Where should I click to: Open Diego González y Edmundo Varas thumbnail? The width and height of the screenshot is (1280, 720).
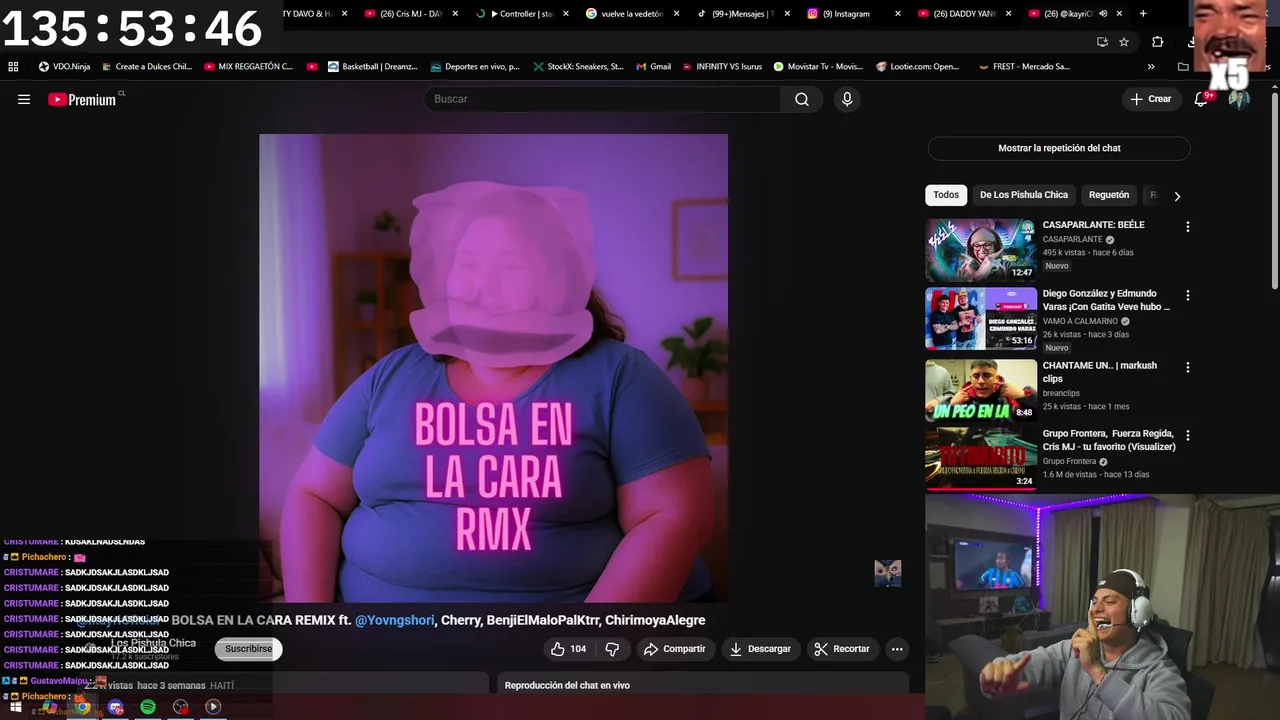point(981,319)
